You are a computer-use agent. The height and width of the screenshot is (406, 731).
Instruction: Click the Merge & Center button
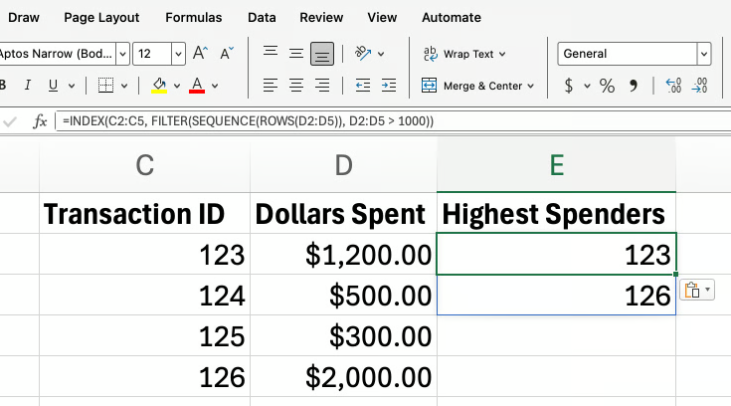point(478,86)
